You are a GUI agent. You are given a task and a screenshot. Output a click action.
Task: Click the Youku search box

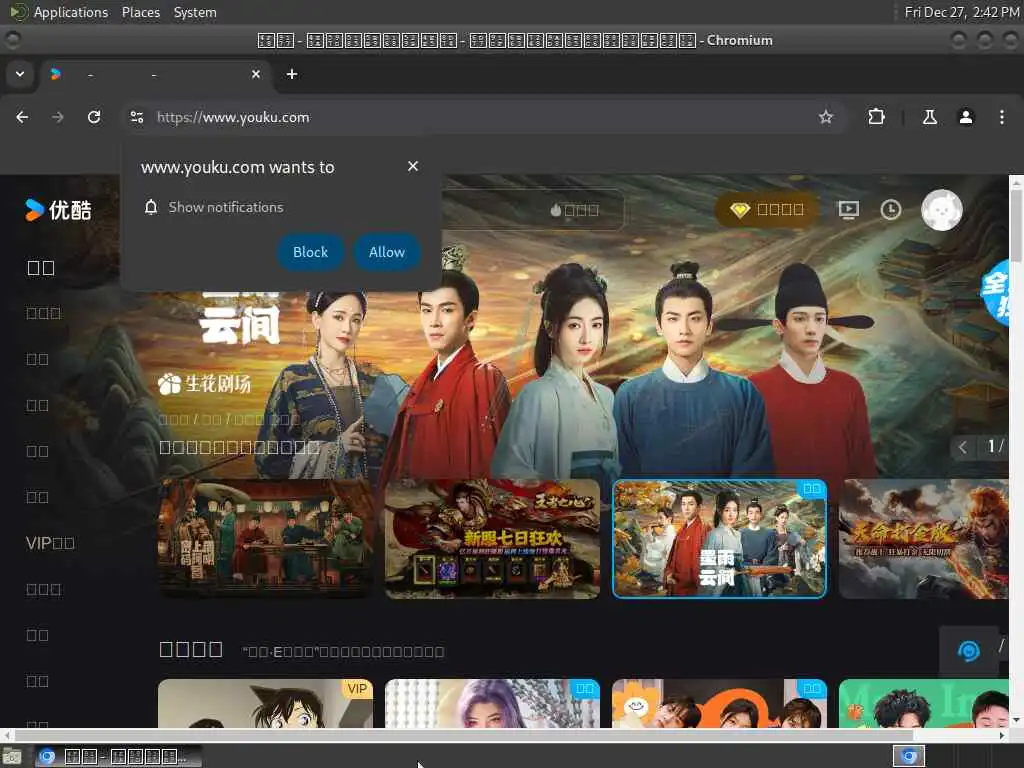(532, 210)
